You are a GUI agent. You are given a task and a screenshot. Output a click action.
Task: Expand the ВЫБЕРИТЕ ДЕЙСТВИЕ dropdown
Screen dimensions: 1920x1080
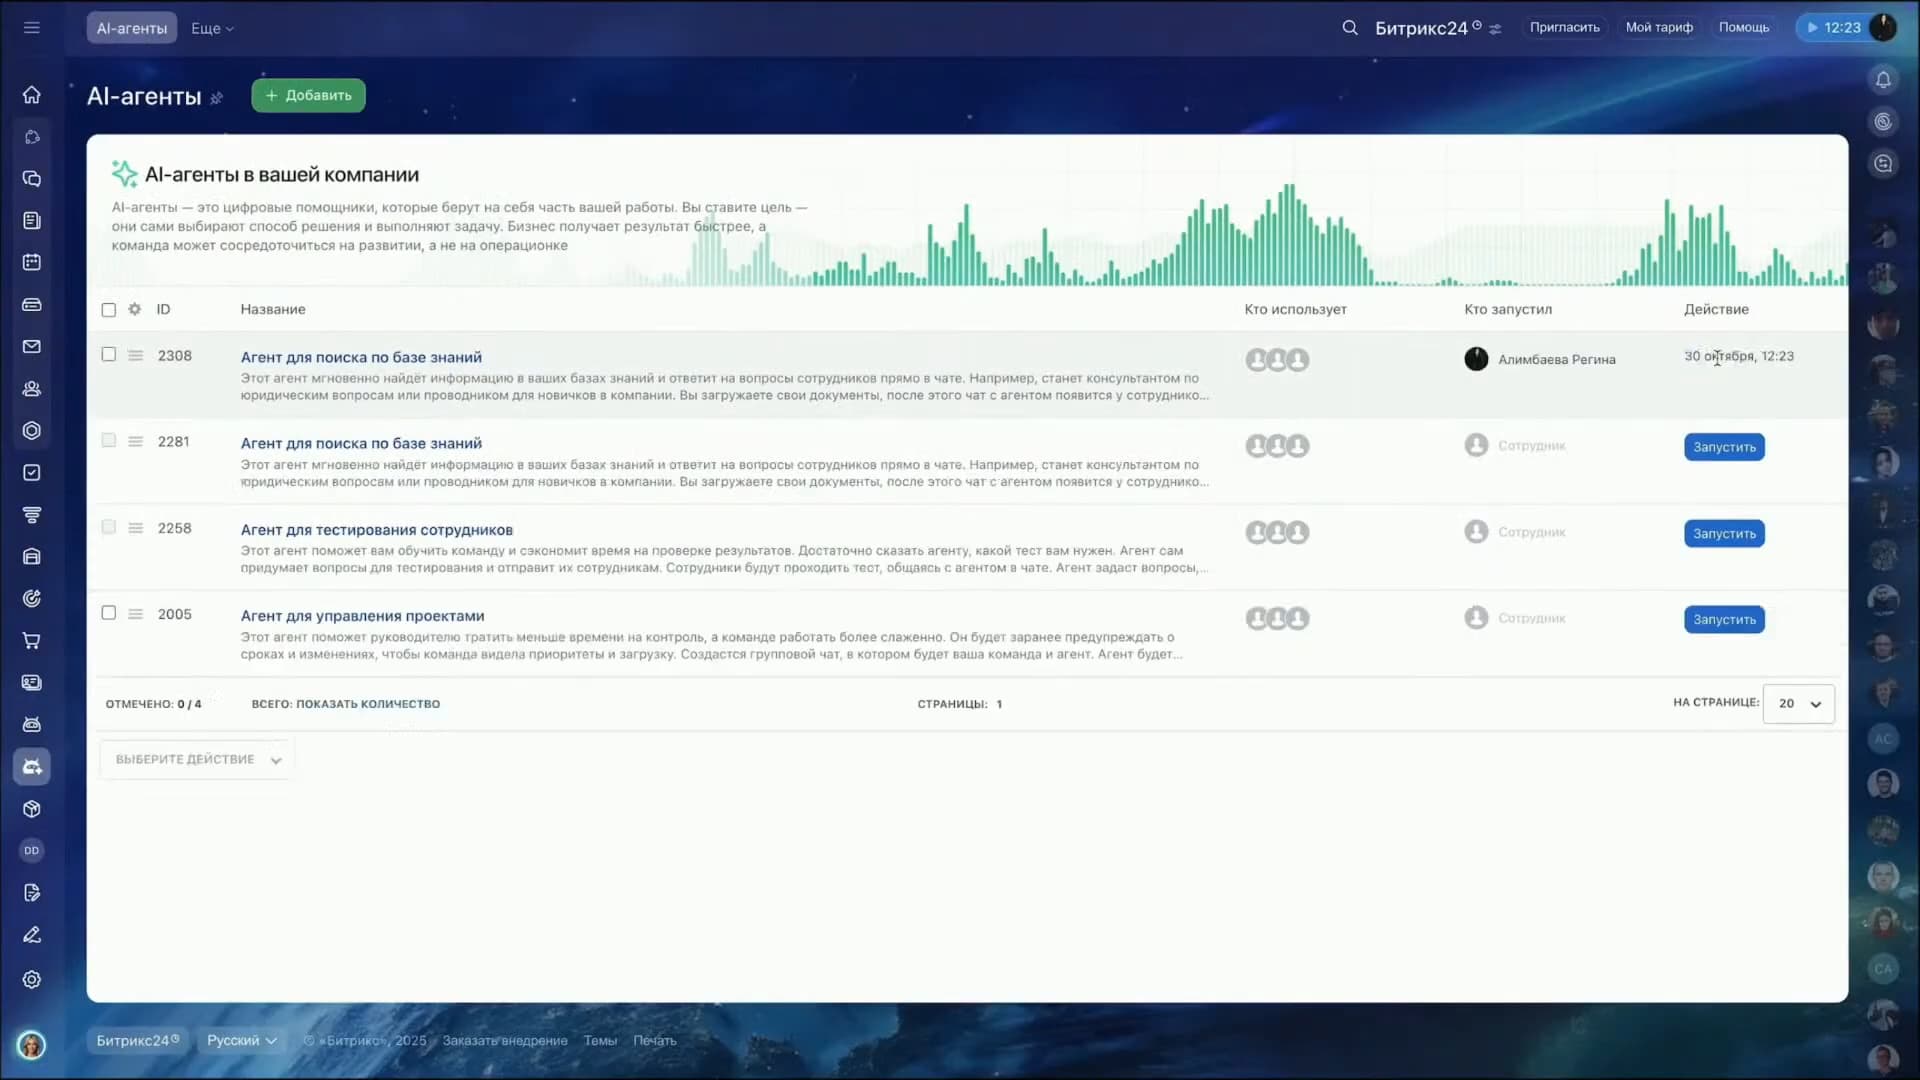click(x=195, y=759)
